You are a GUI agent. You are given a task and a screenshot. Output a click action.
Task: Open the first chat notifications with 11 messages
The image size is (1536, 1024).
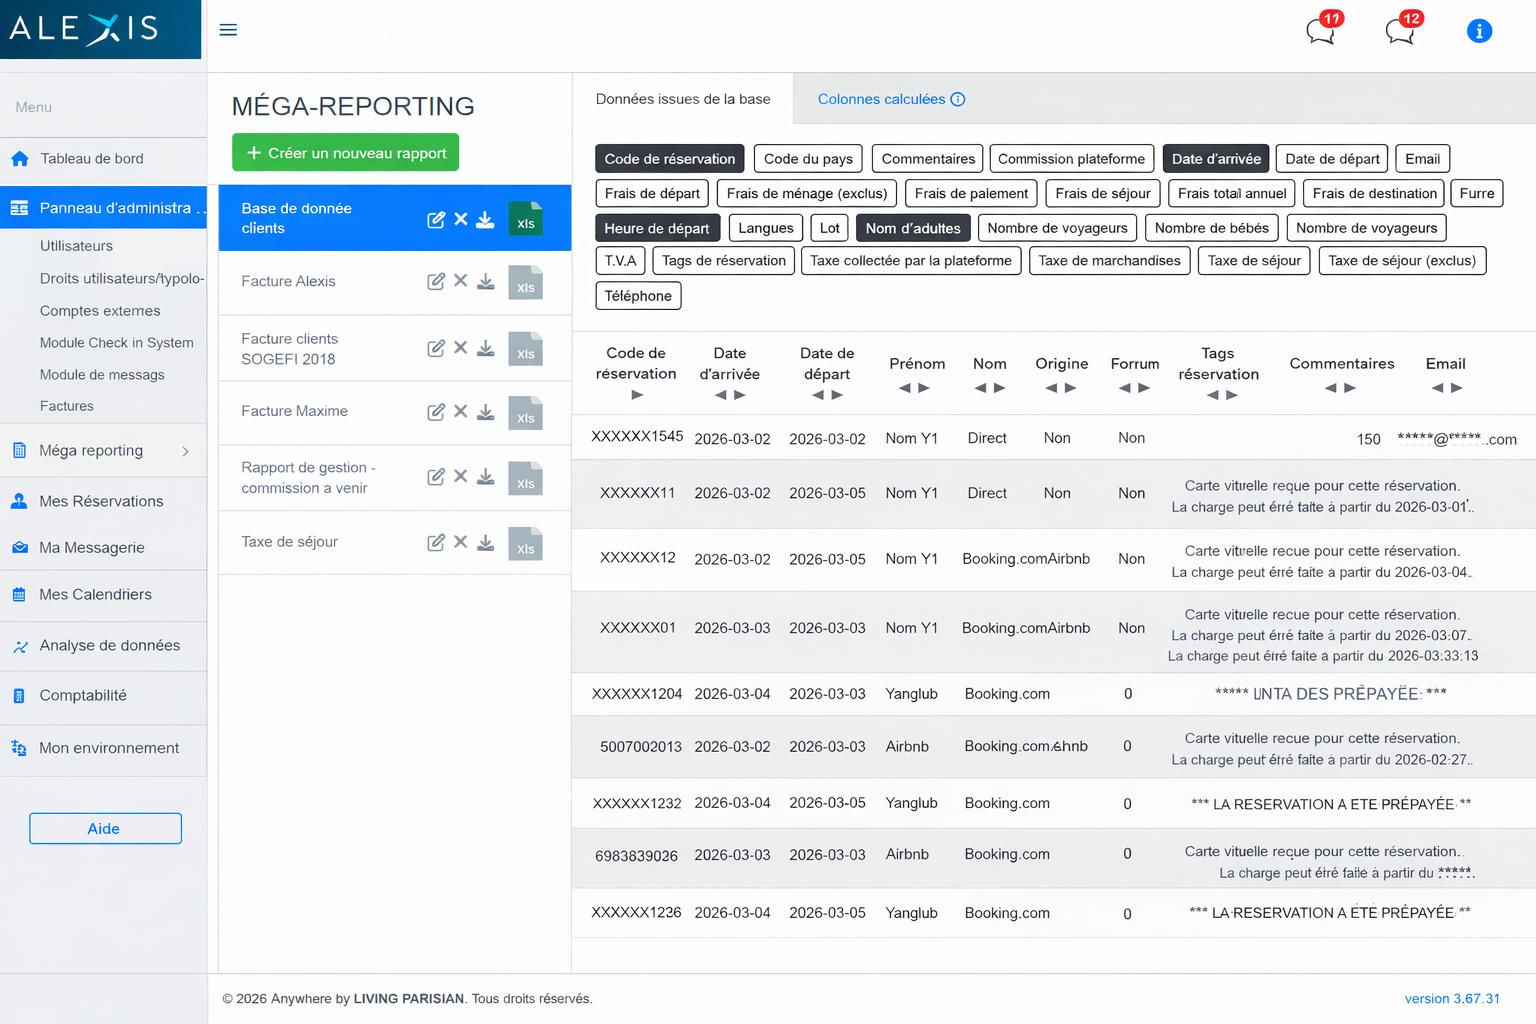click(x=1320, y=31)
